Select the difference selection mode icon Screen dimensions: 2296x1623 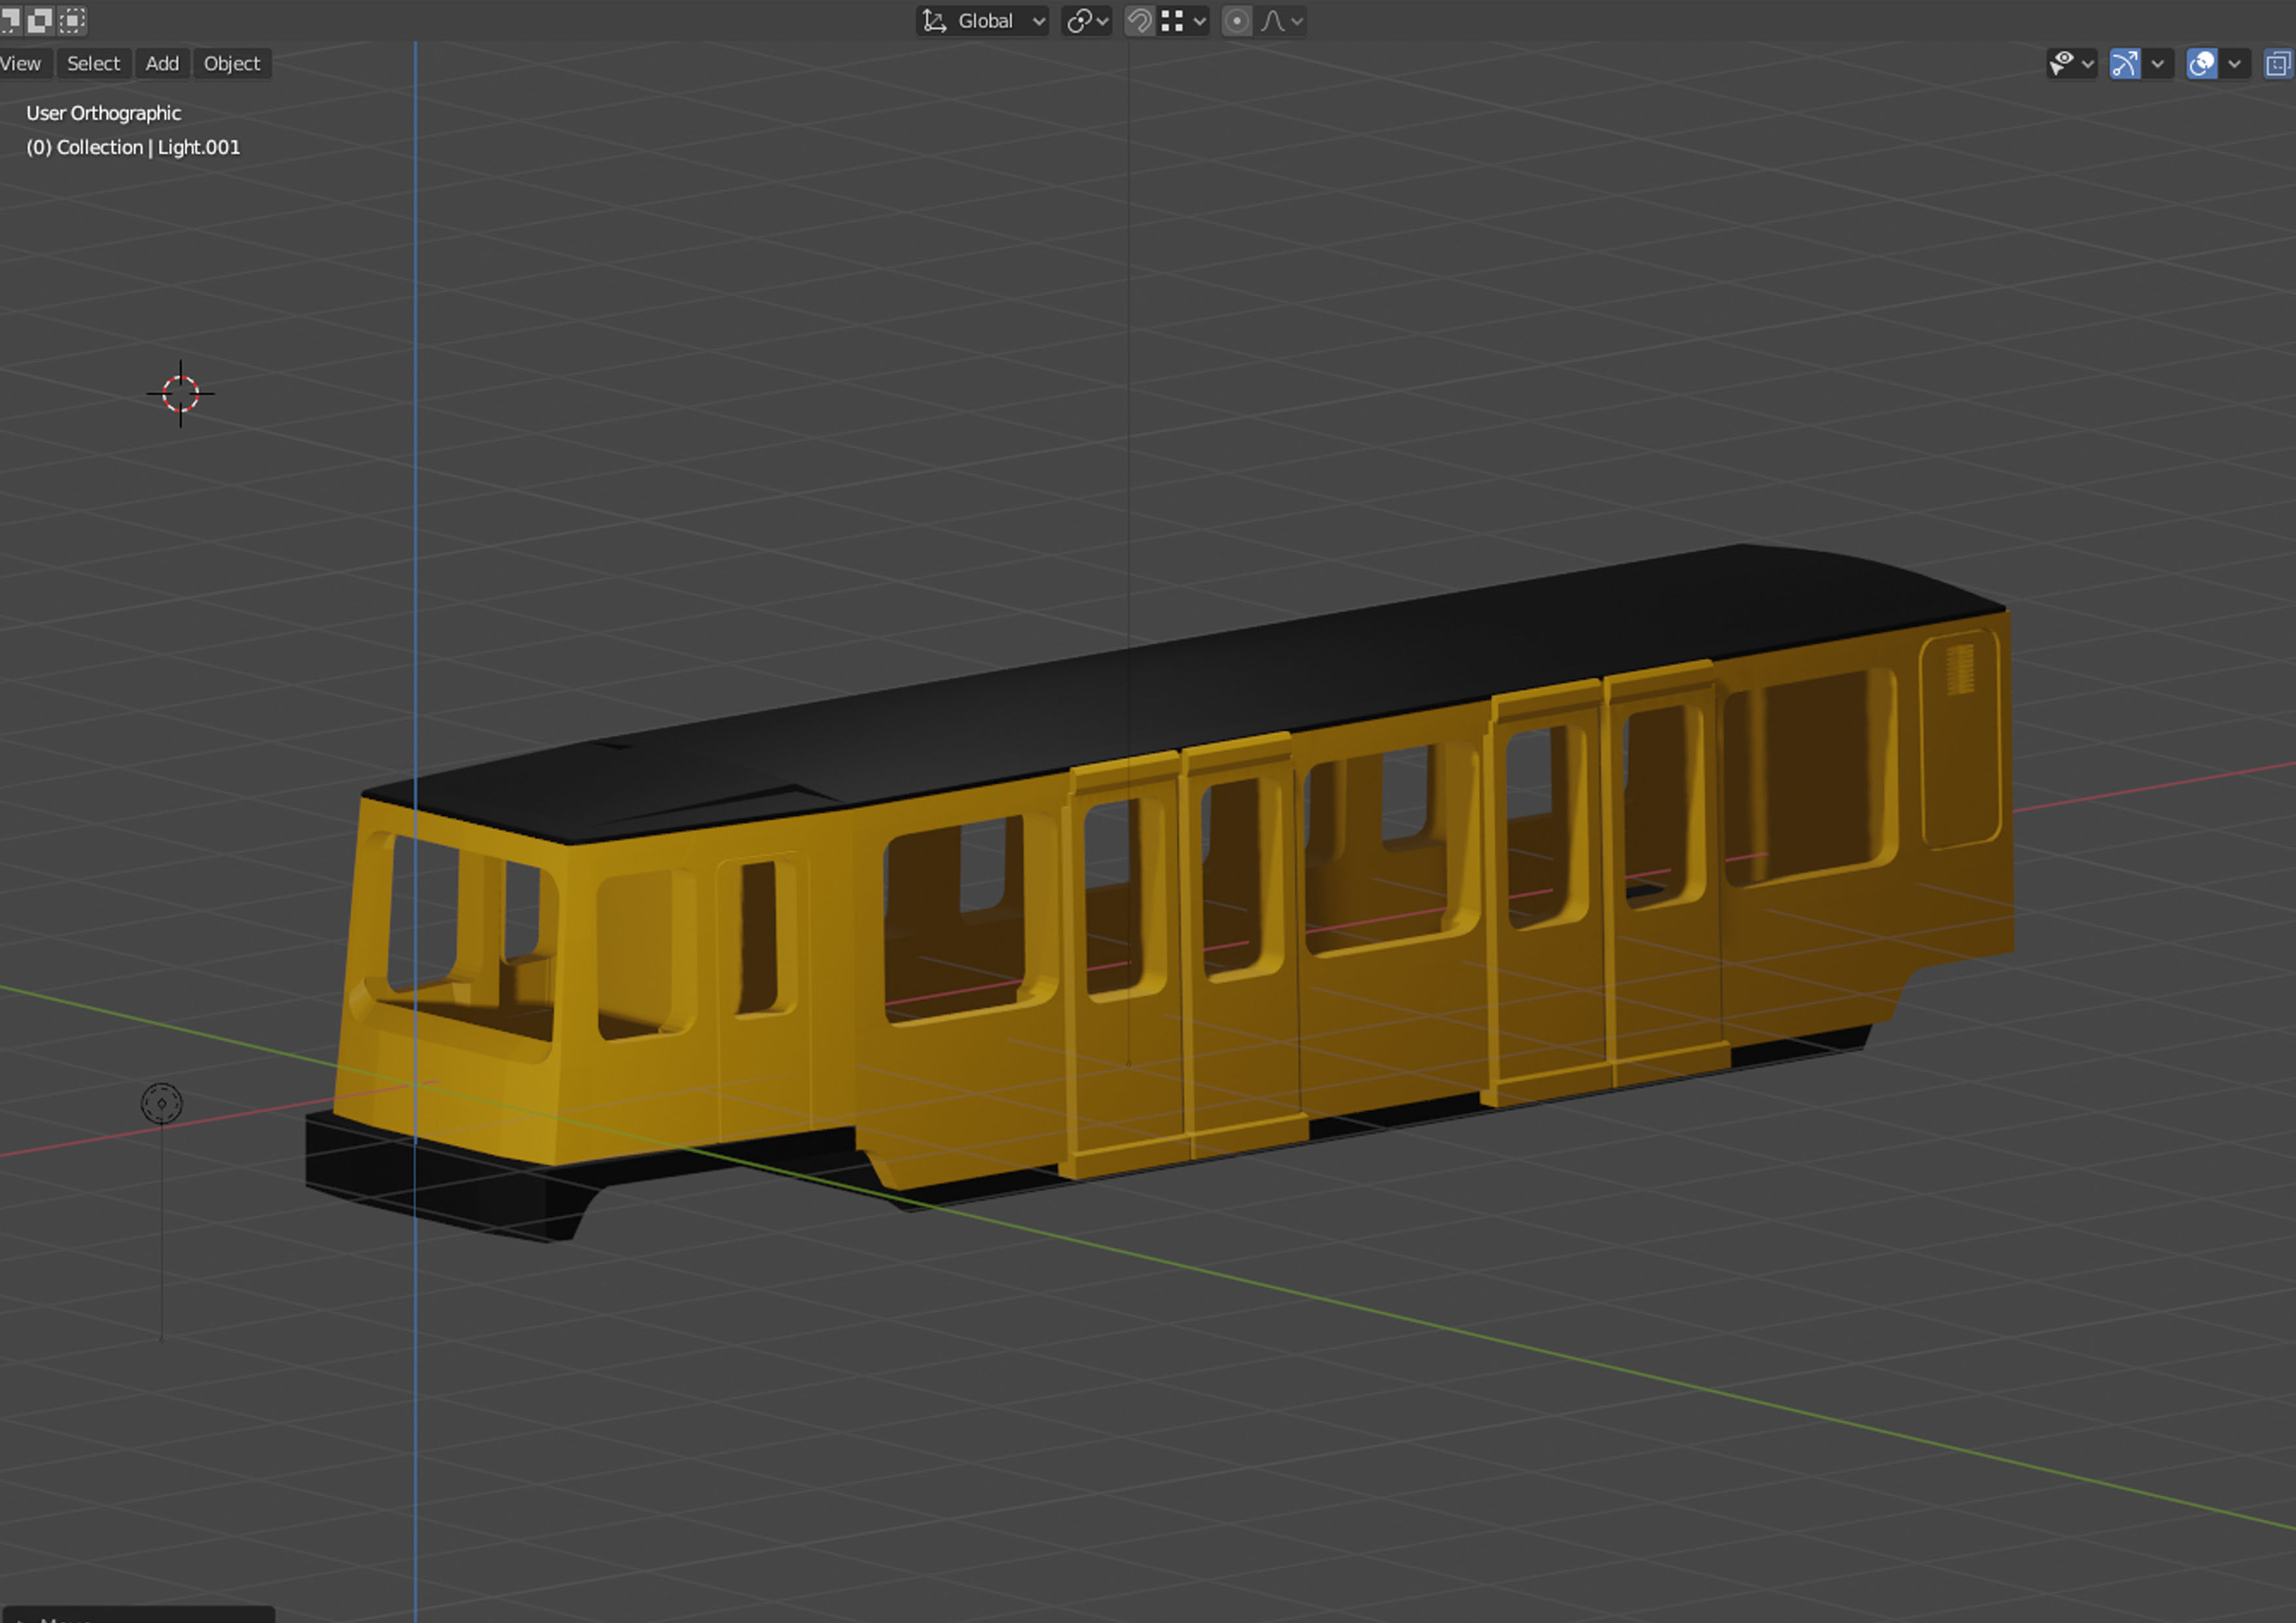[40, 20]
